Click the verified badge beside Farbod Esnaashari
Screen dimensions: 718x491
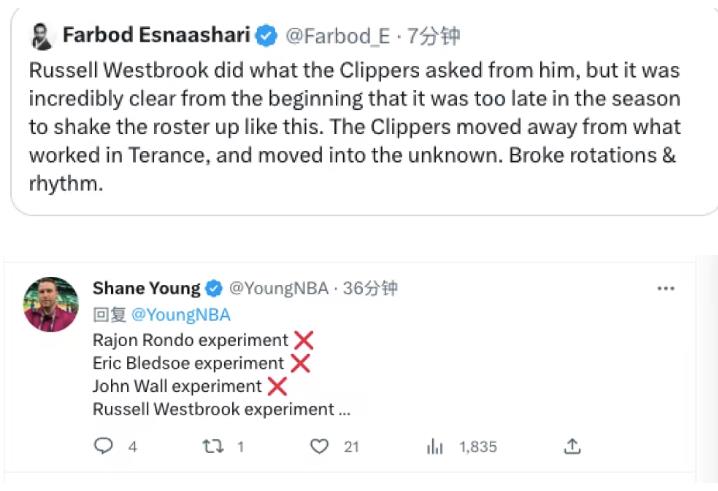pyautogui.click(x=266, y=36)
